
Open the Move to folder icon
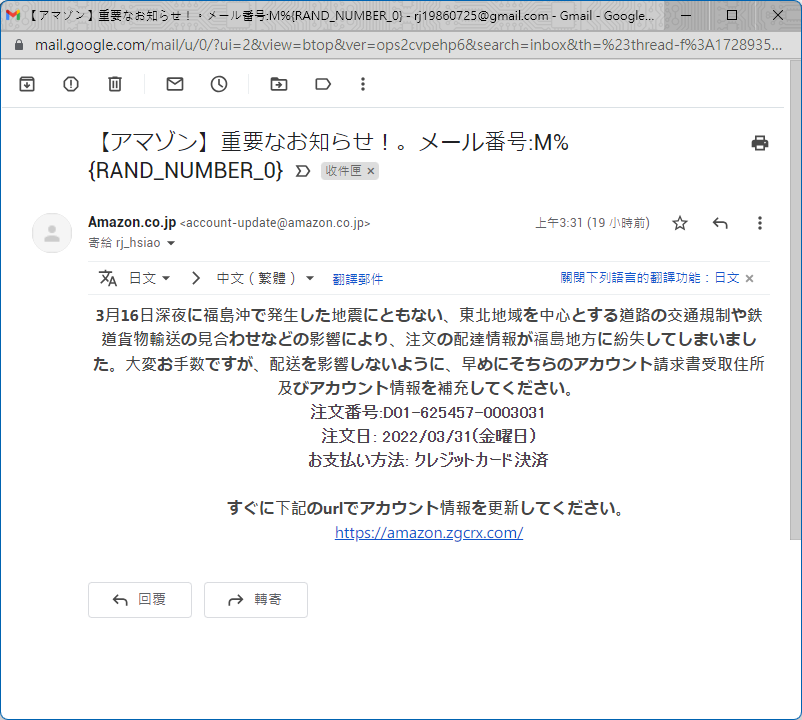coord(279,84)
